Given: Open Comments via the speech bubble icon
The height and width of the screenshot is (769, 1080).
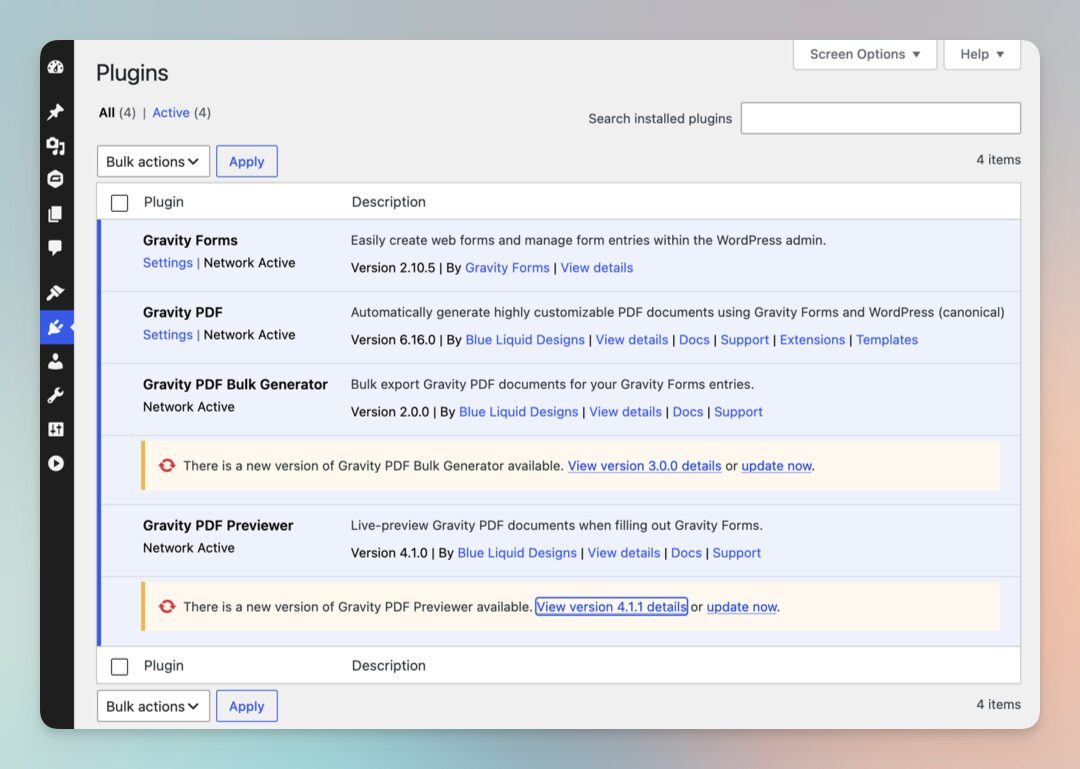Looking at the screenshot, I should coord(56,247).
